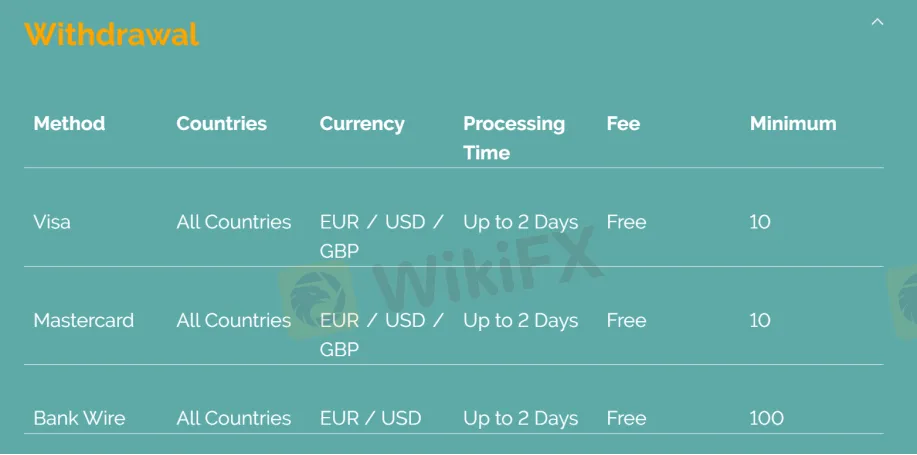
Task: Click Bank Wire's EUR / USD currency cell
Action: 370,418
